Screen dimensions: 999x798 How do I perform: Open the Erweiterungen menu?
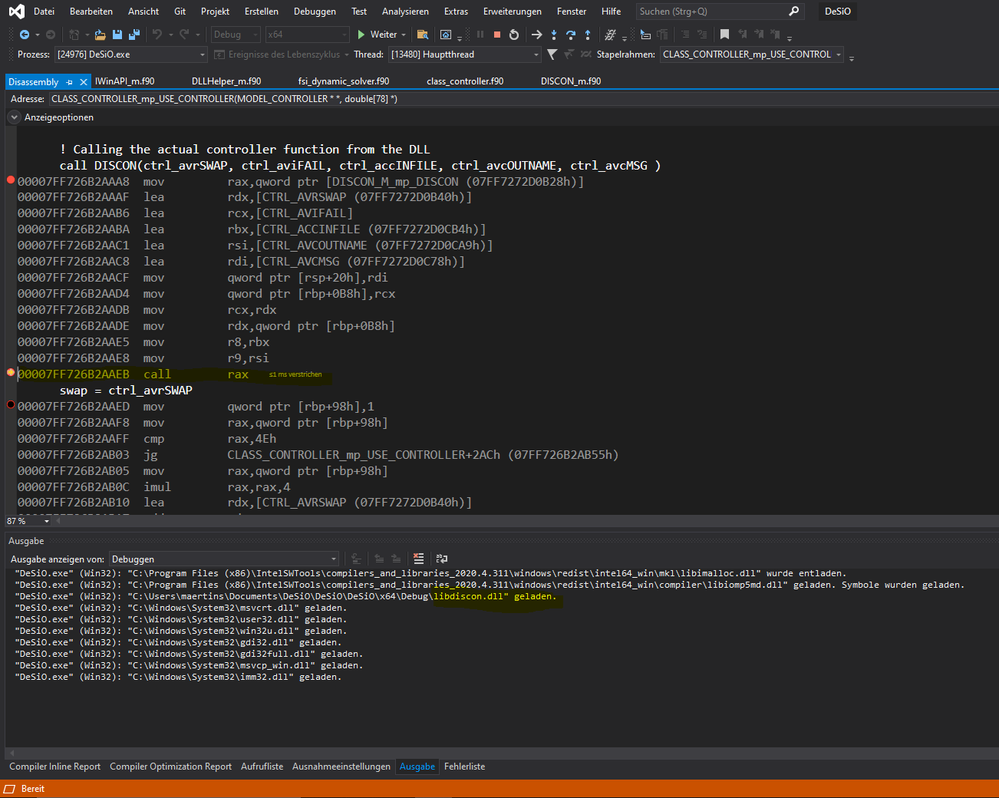(512, 11)
